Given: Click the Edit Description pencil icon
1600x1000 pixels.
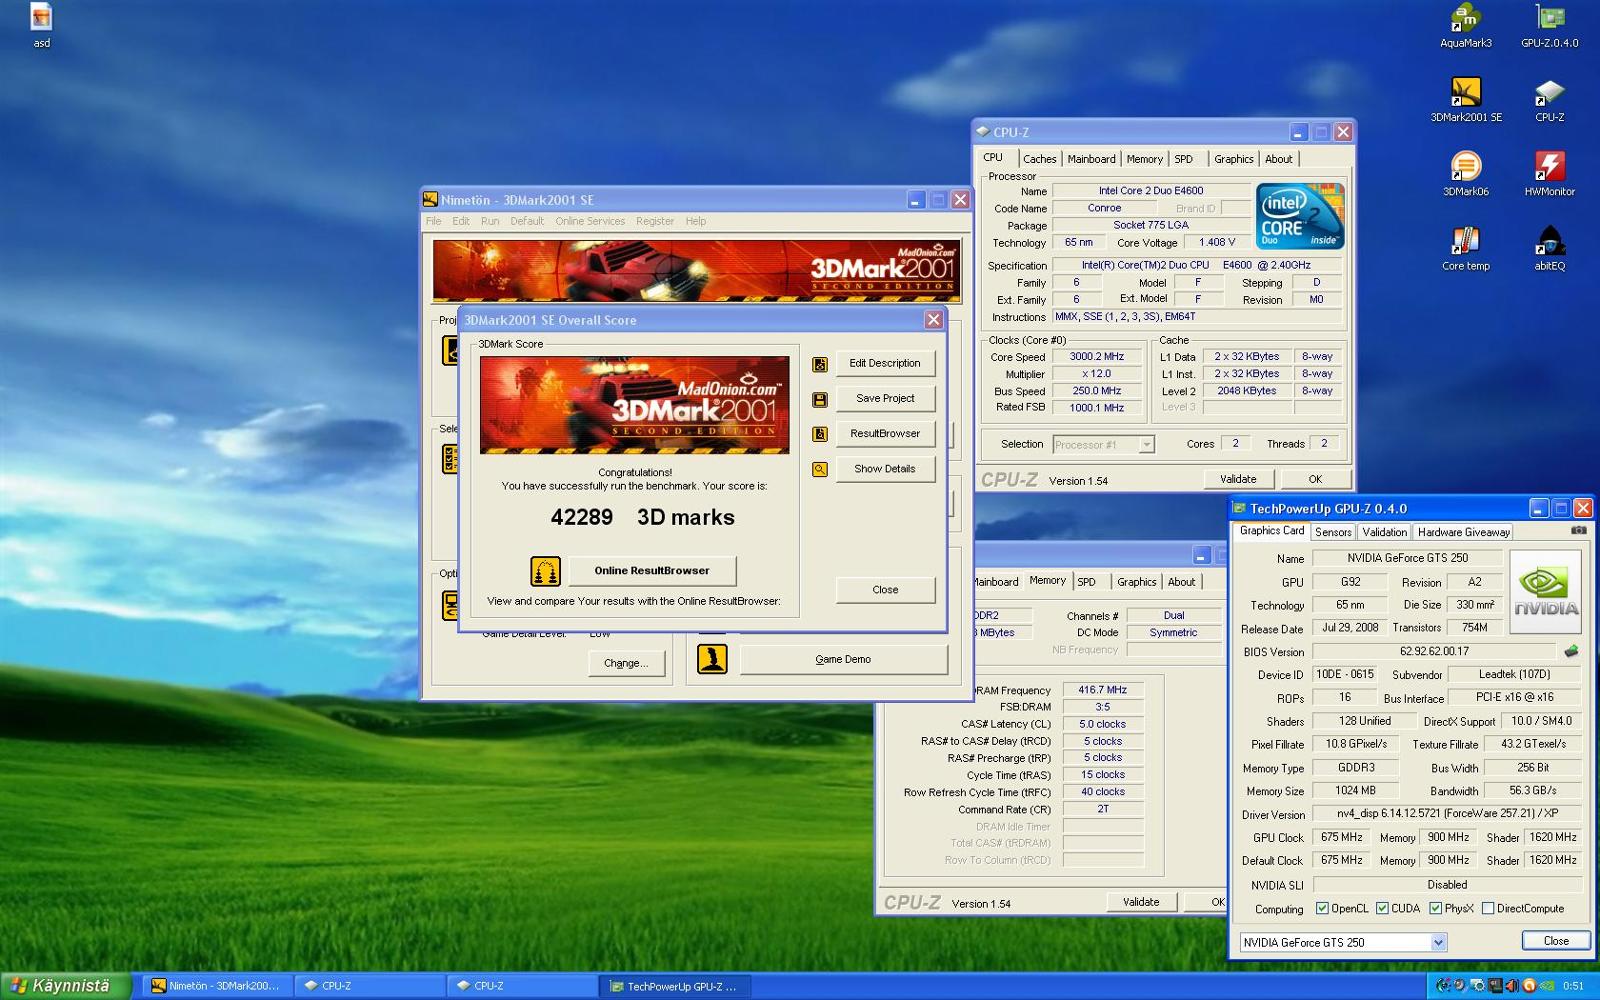Looking at the screenshot, I should click(x=820, y=364).
